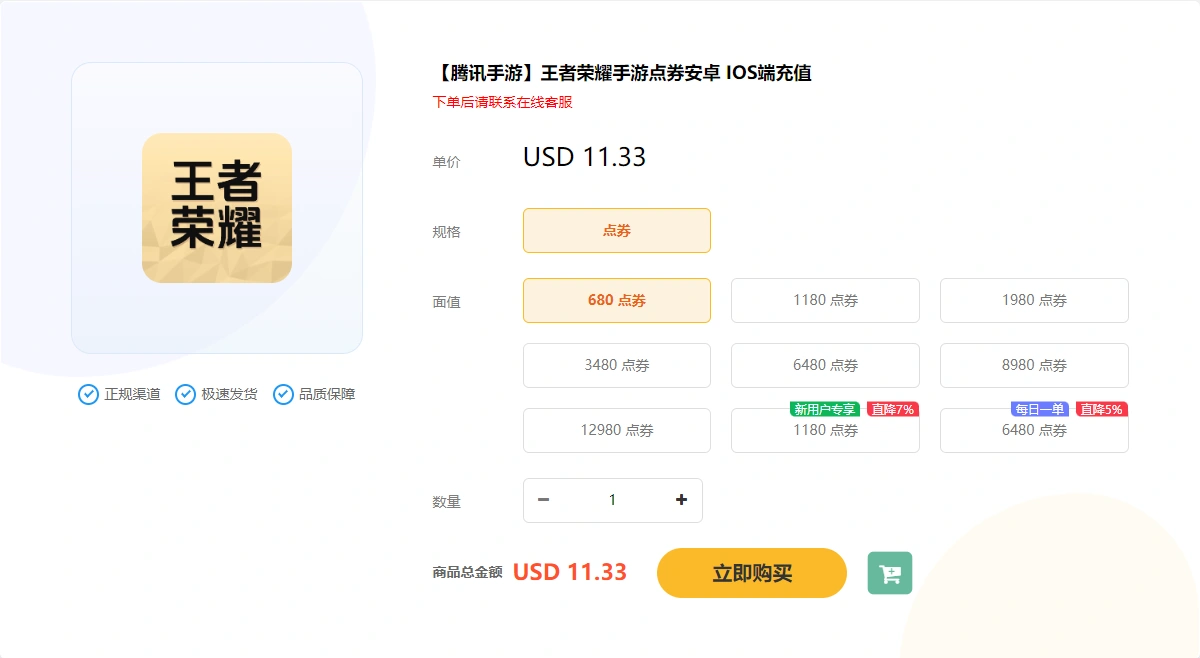
Task: Increase quantity with the plus button
Action: tap(681, 500)
